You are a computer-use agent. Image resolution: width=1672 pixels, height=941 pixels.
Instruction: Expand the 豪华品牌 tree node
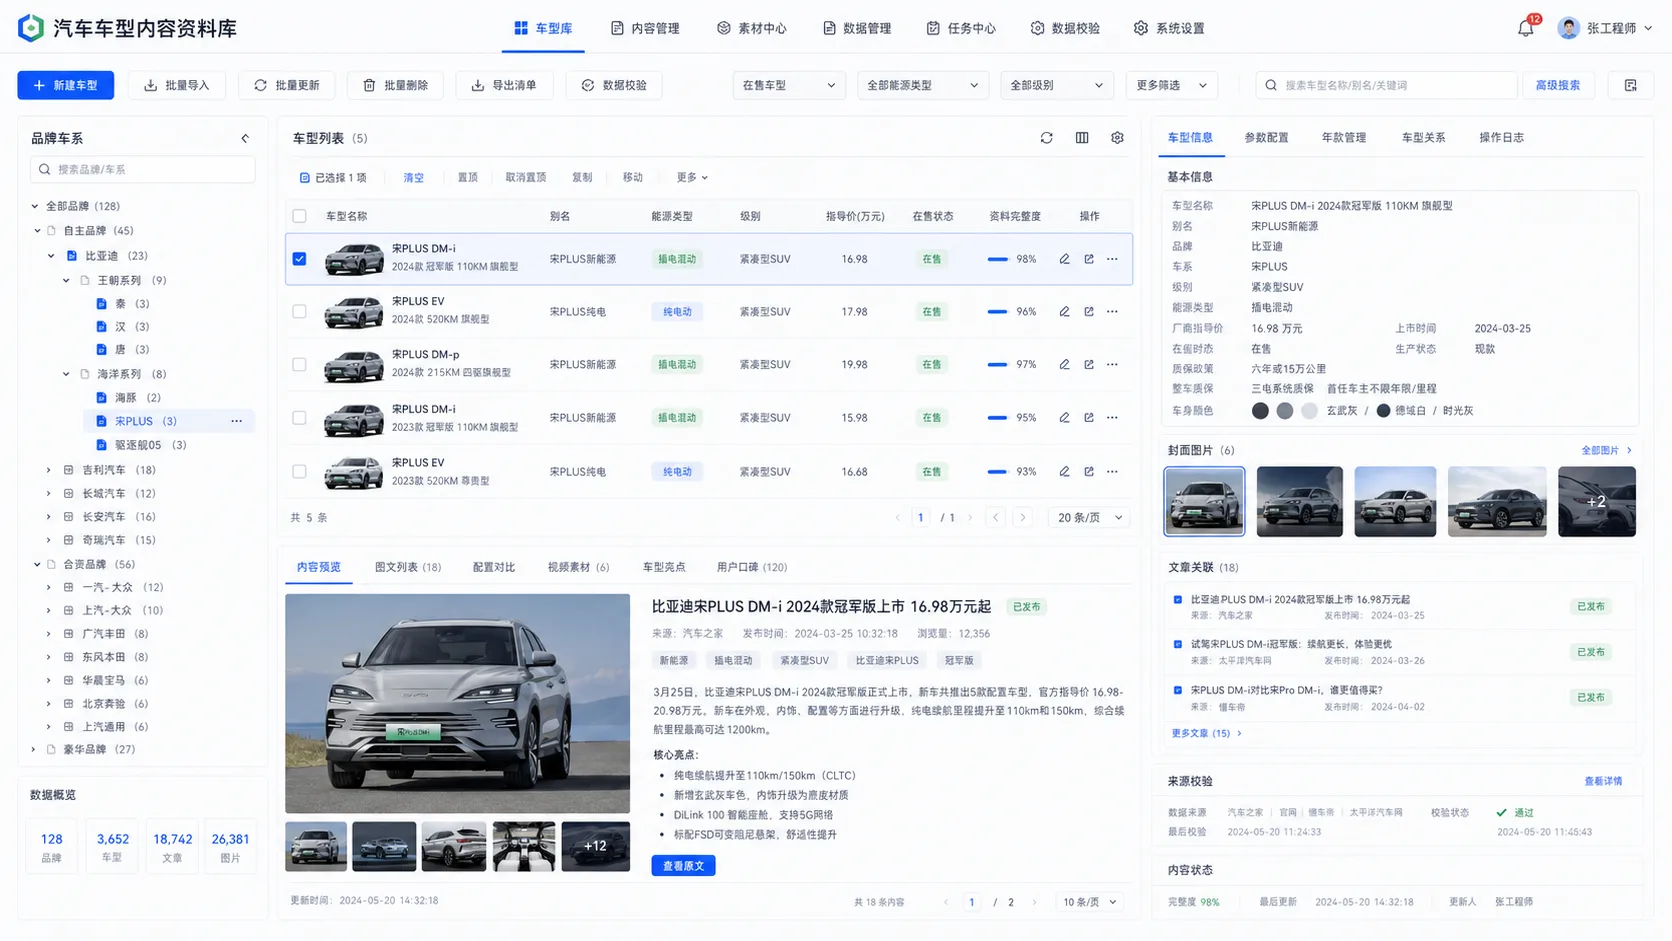[x=34, y=750]
